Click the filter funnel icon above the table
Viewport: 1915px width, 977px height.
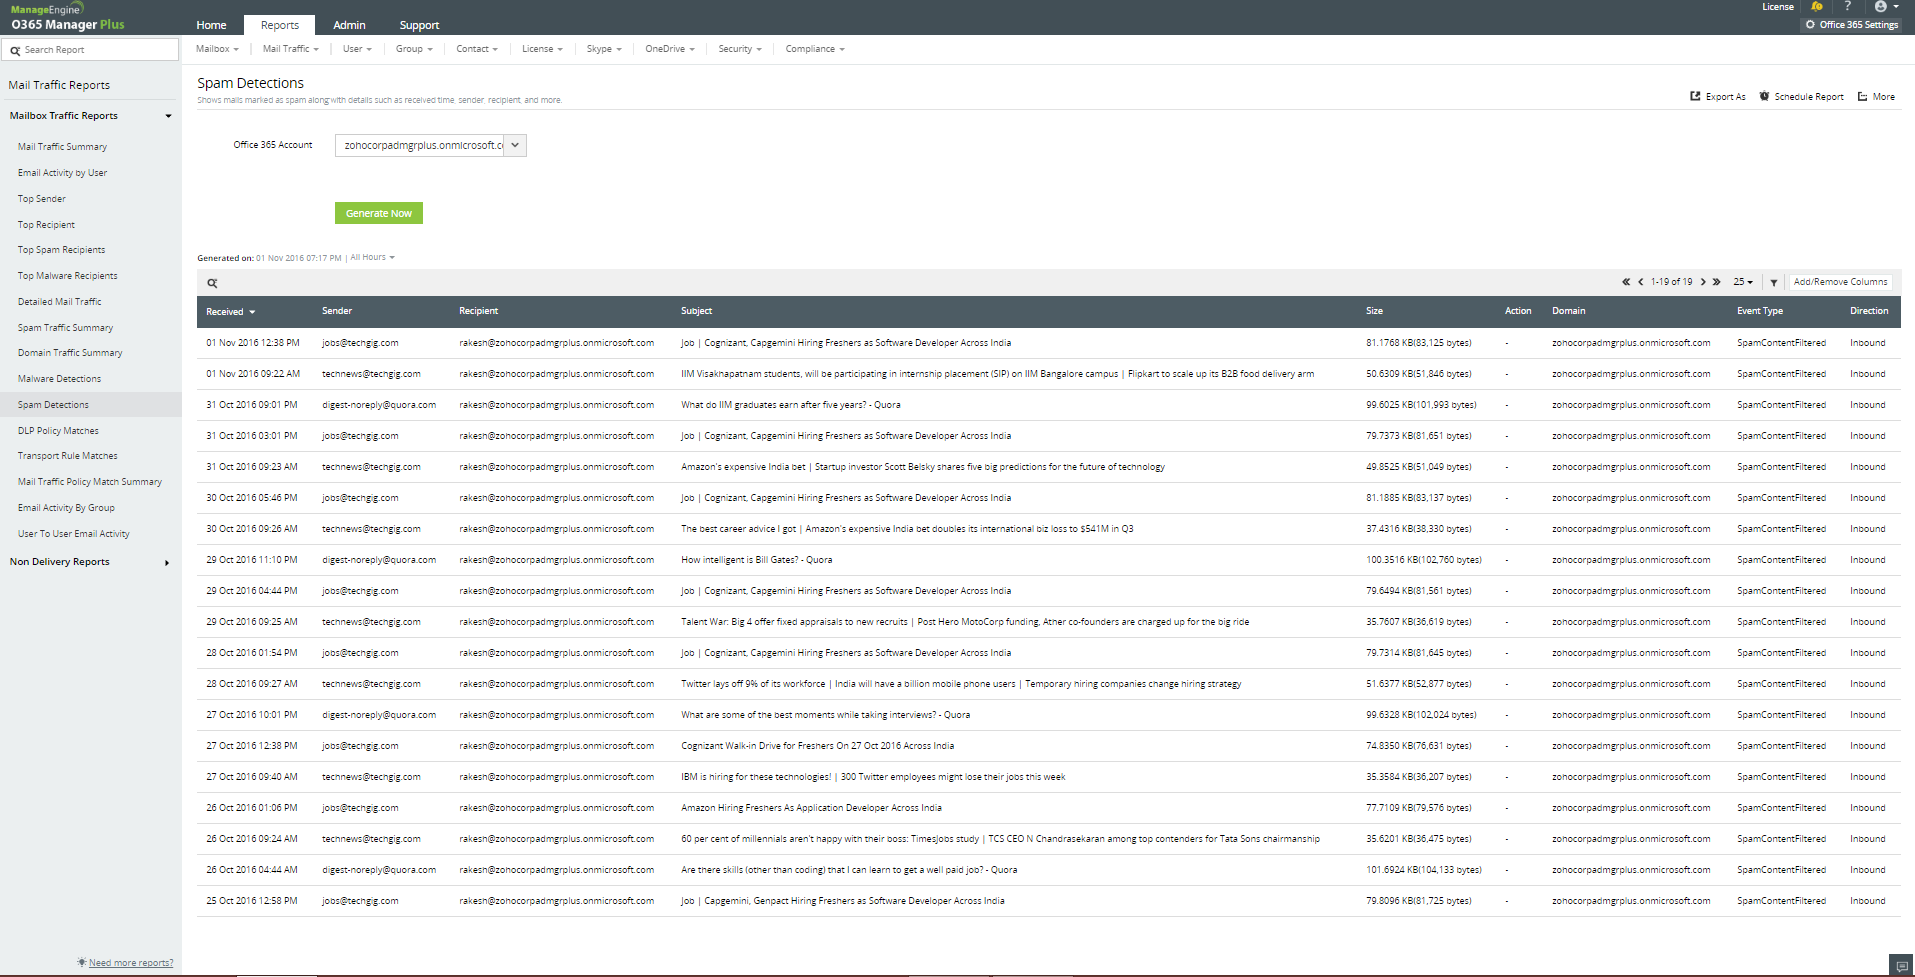[x=1773, y=283]
